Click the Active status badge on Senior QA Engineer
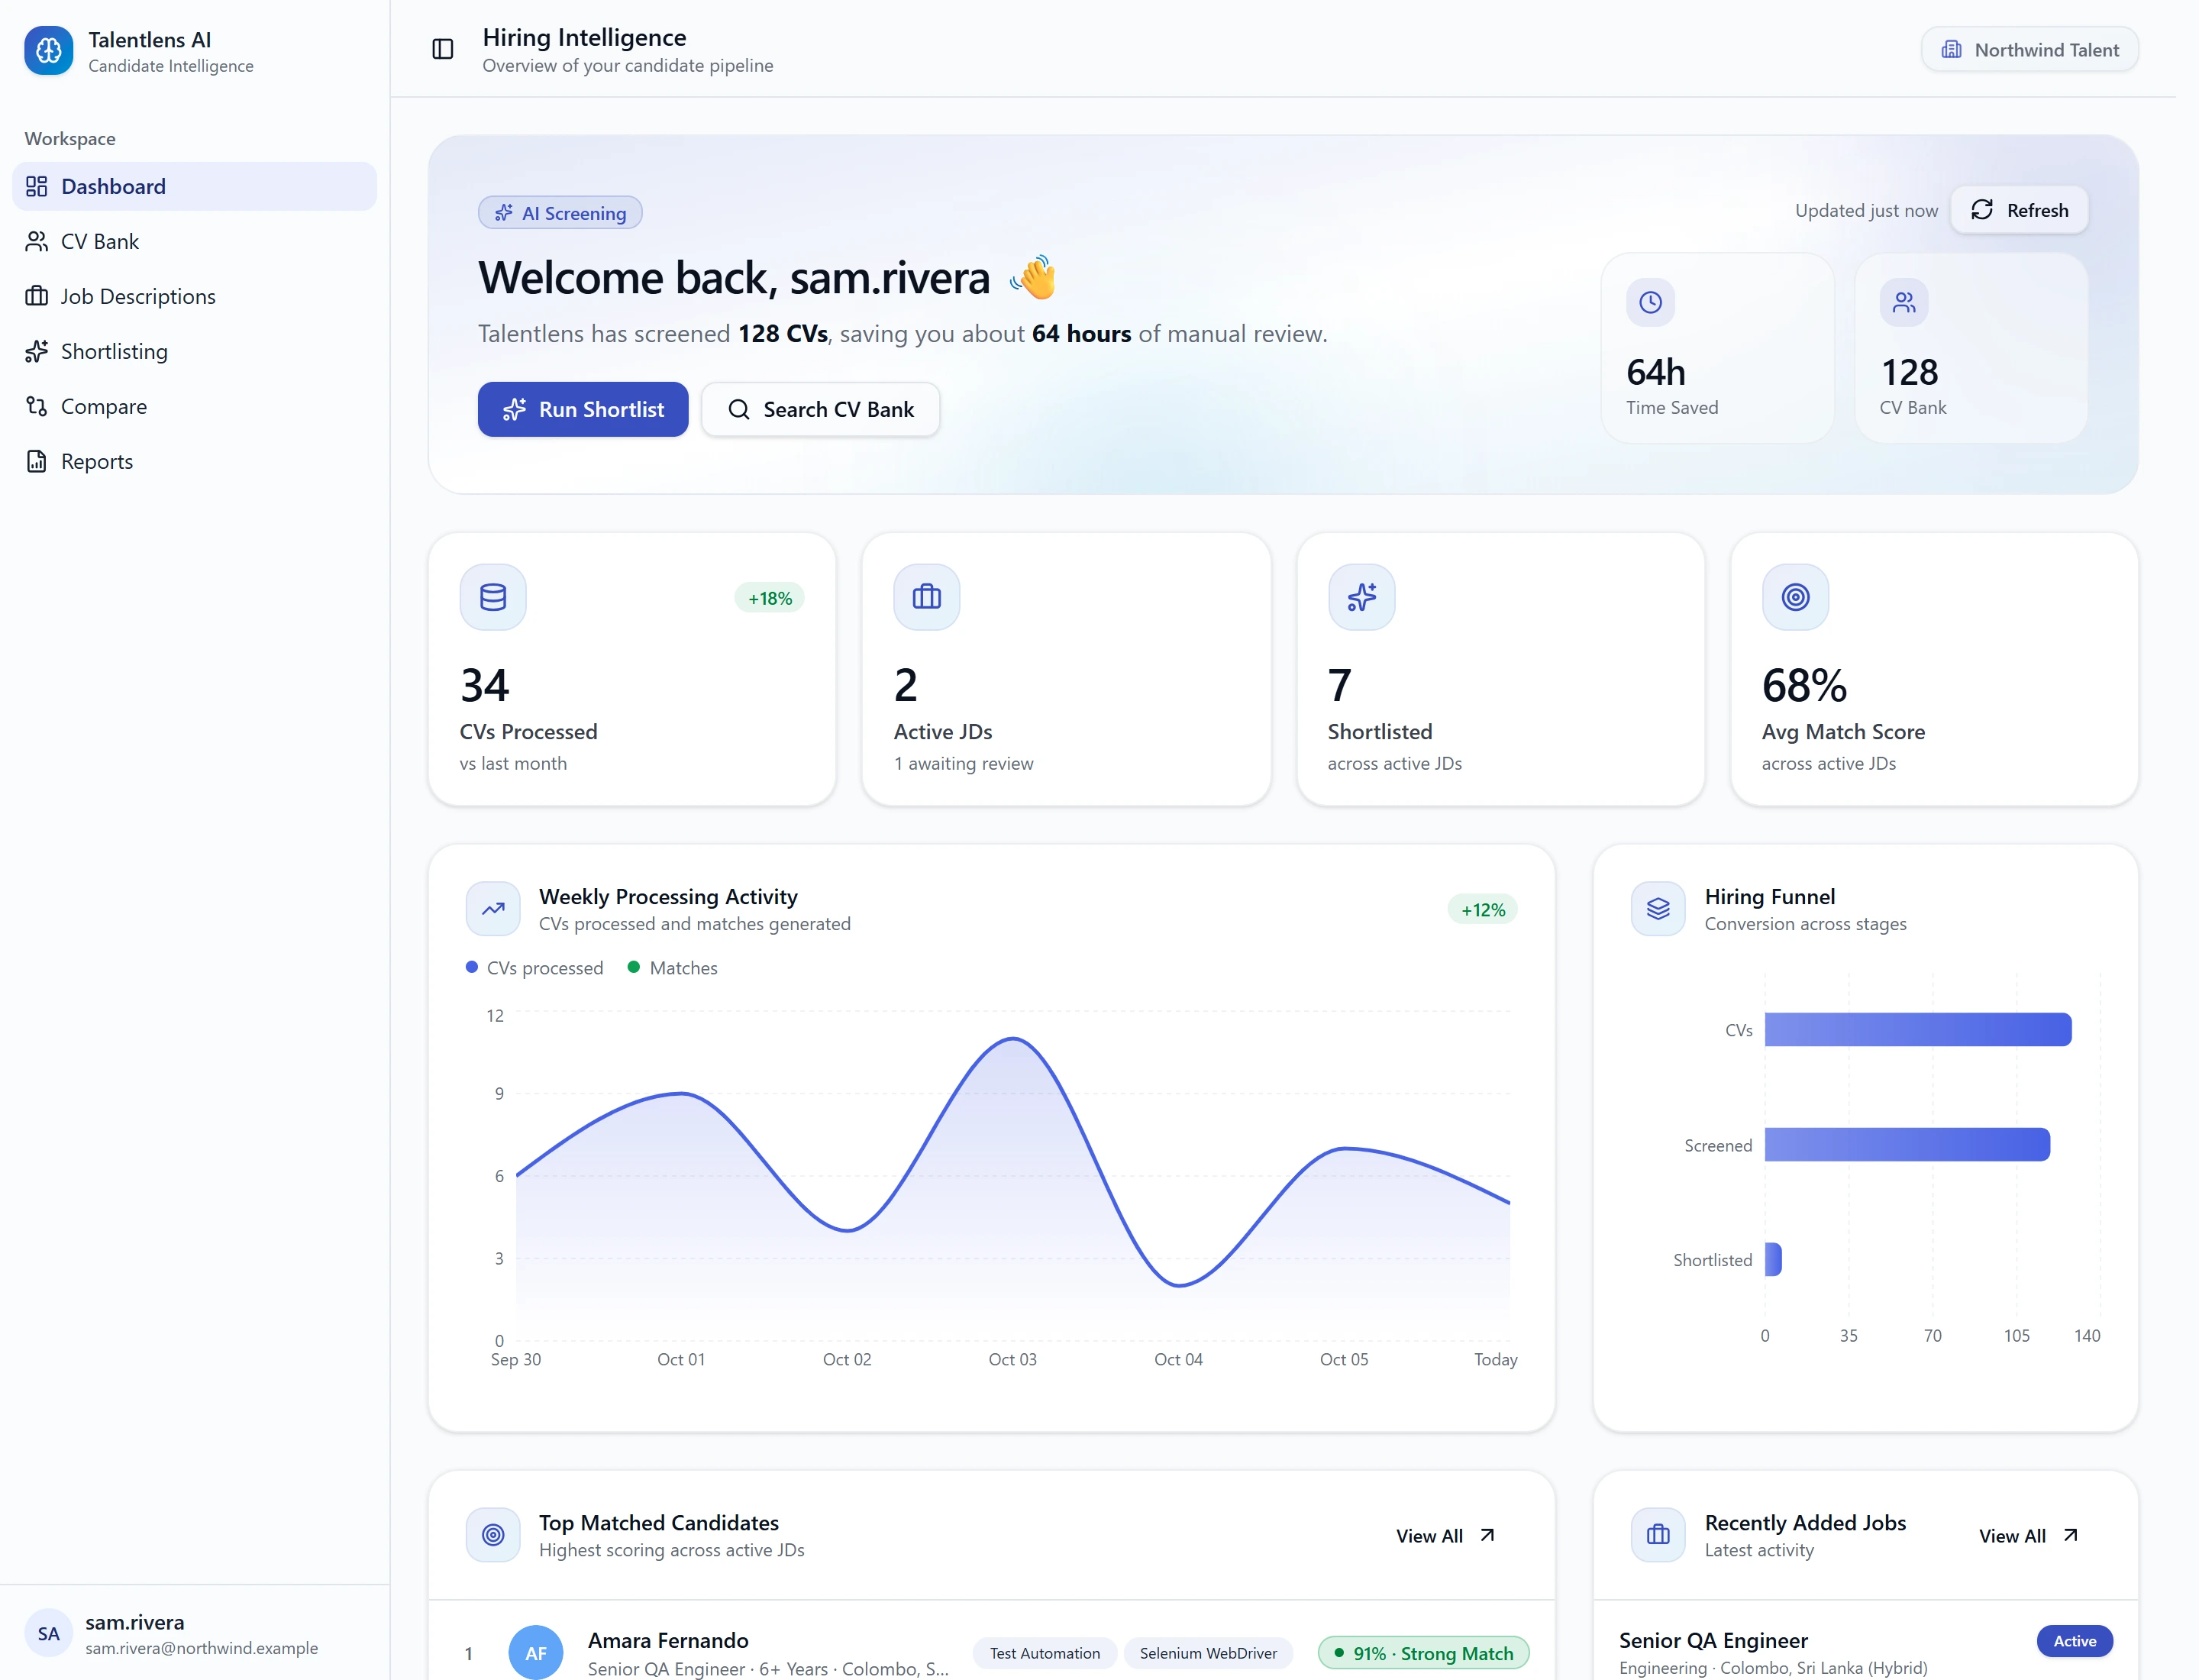 coord(2074,1641)
